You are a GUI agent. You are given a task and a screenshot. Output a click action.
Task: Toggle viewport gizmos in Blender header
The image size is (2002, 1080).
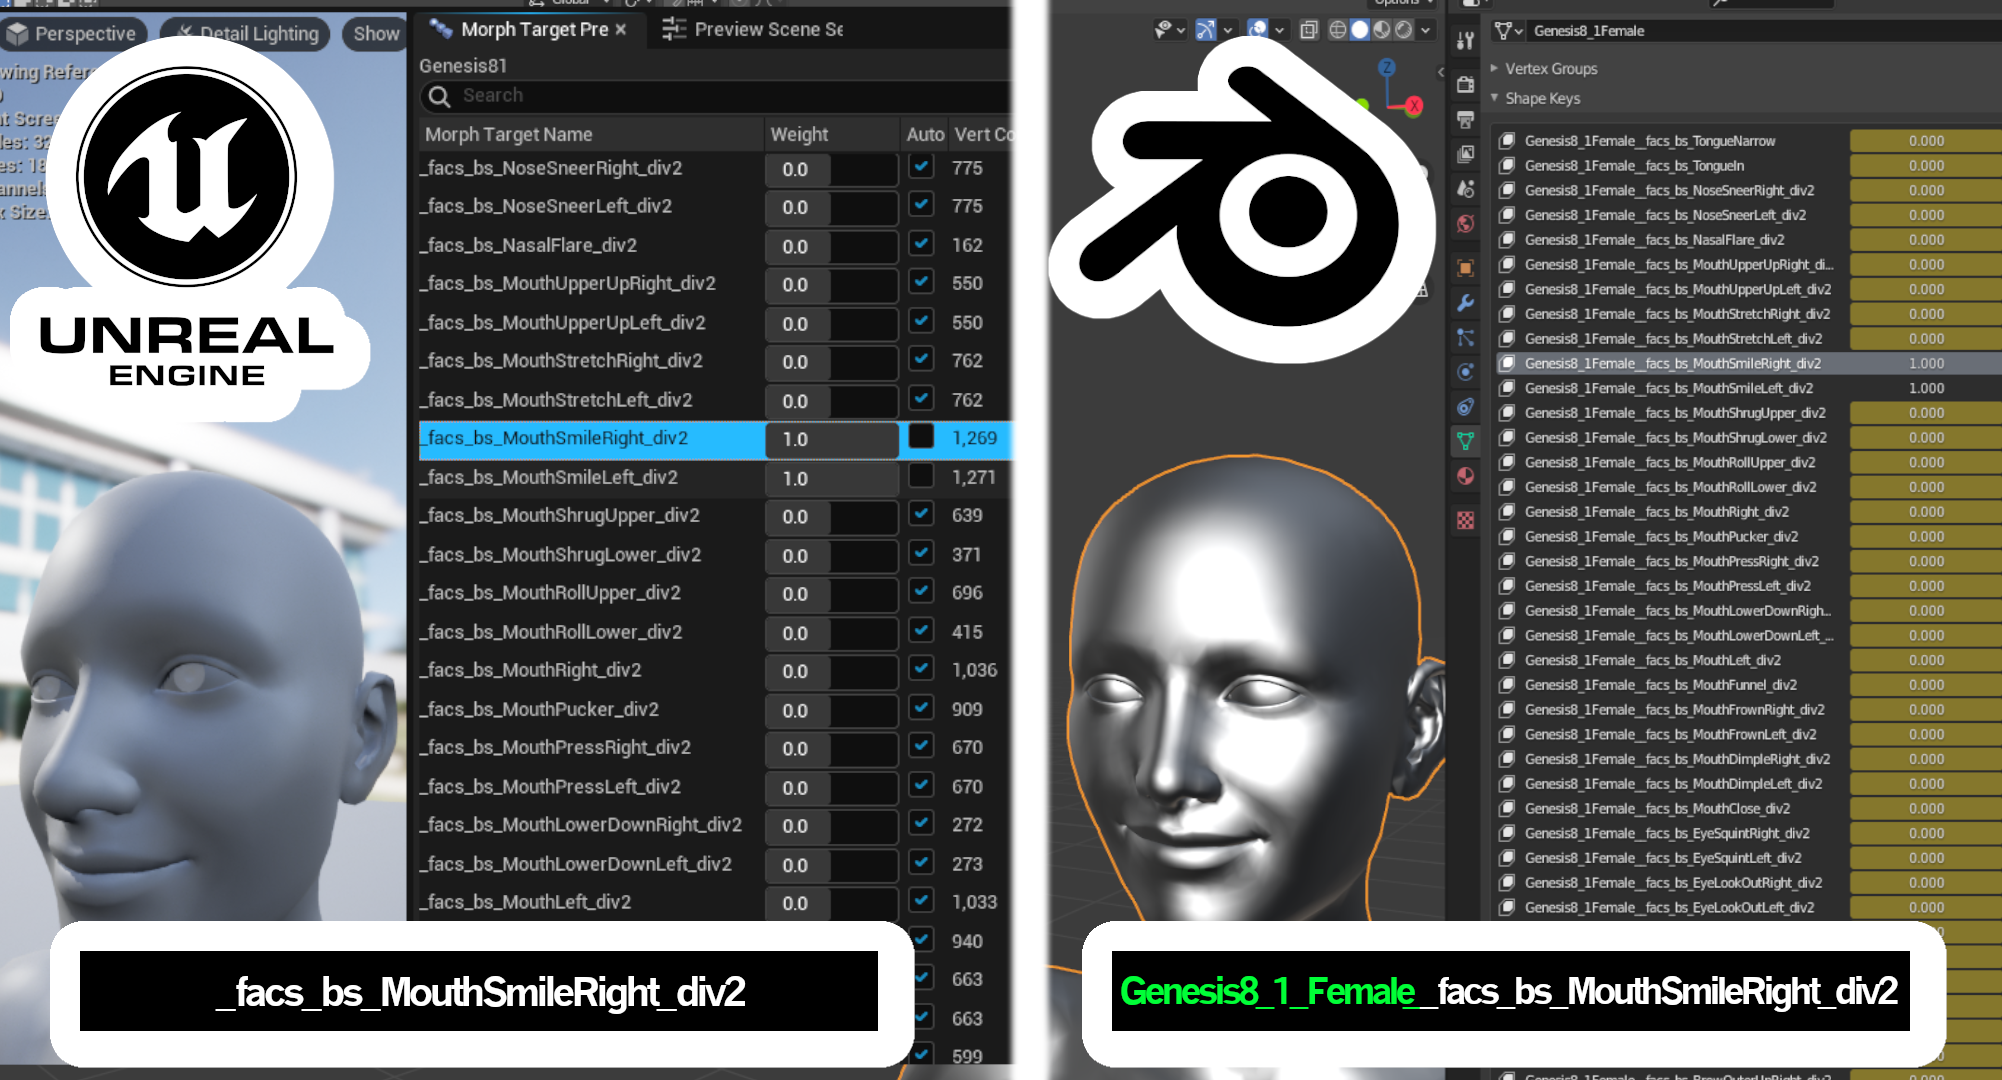(x=1206, y=30)
